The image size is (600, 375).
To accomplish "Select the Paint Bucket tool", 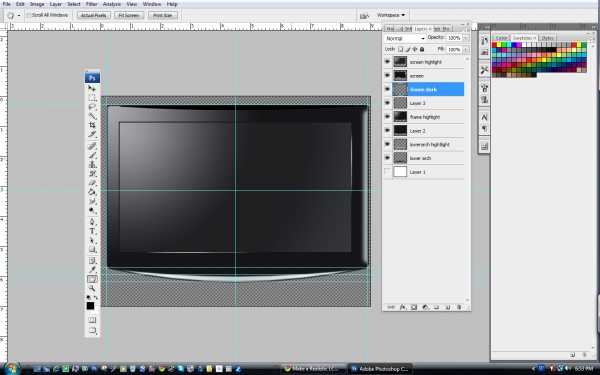I will 92,192.
